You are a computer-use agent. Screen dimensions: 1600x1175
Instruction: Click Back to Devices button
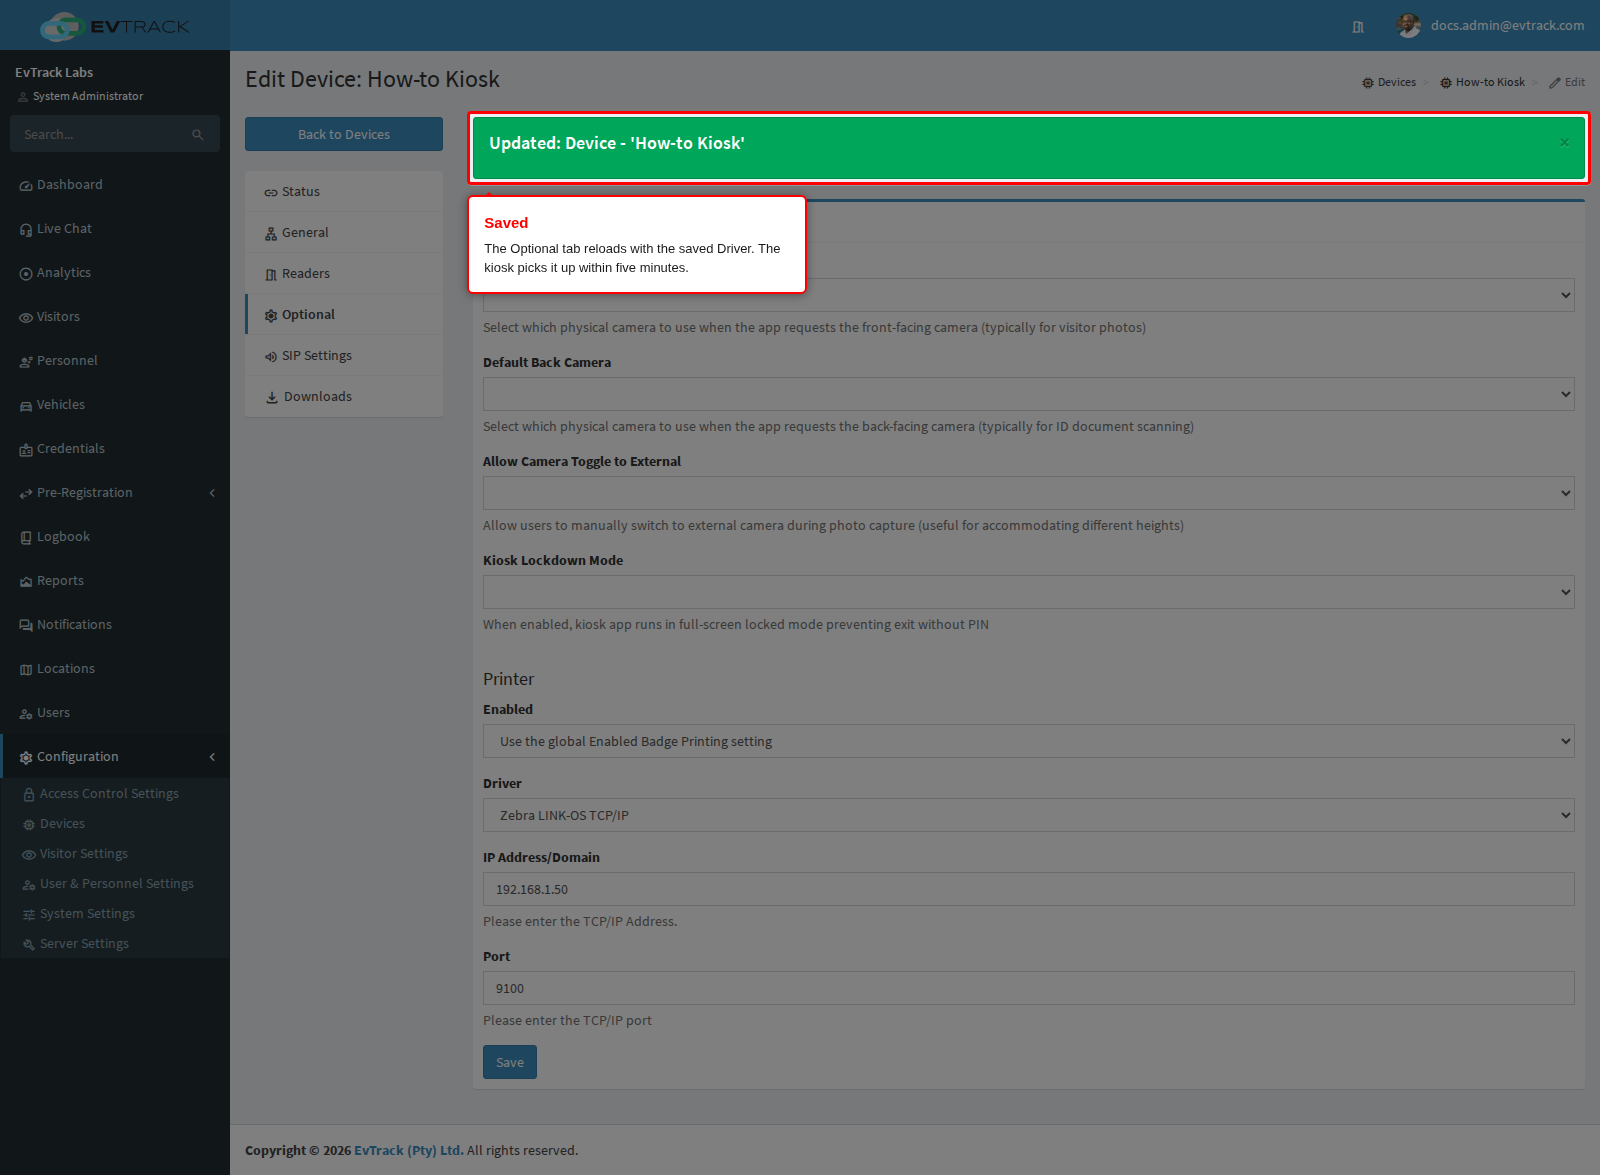tap(344, 134)
